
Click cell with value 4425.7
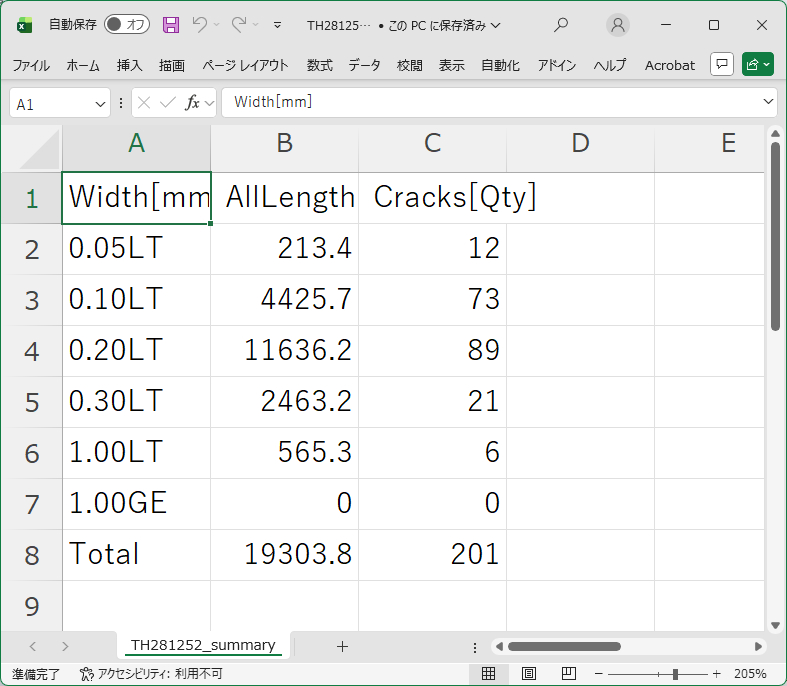coord(285,300)
